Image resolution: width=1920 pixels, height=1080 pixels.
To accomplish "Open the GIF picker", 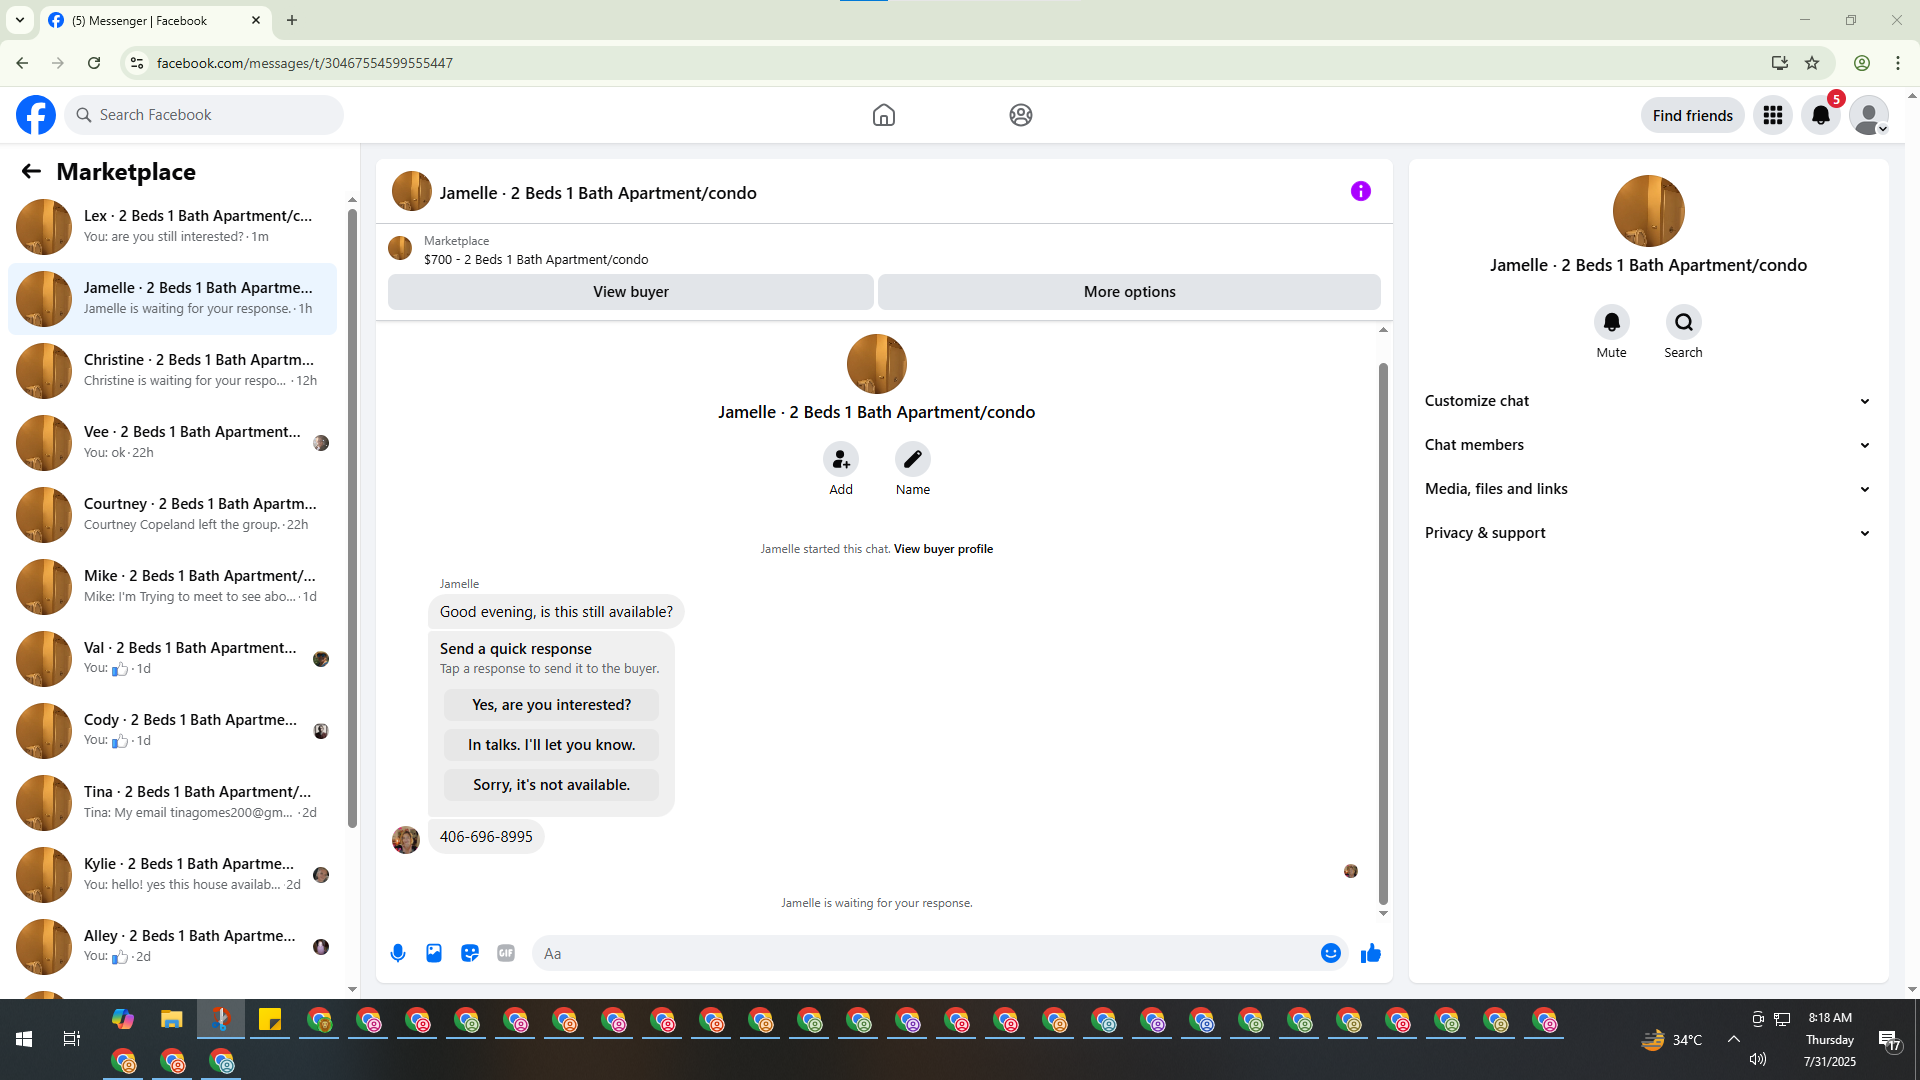I will [506, 953].
